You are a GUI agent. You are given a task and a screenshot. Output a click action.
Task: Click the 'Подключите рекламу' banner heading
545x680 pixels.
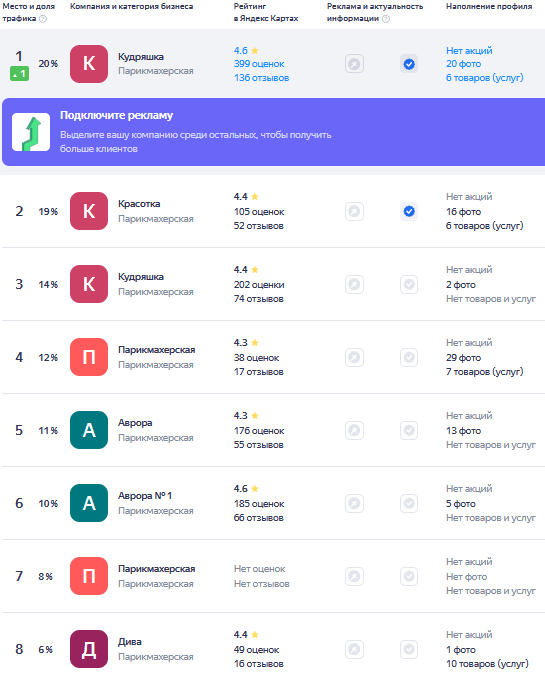click(x=116, y=115)
